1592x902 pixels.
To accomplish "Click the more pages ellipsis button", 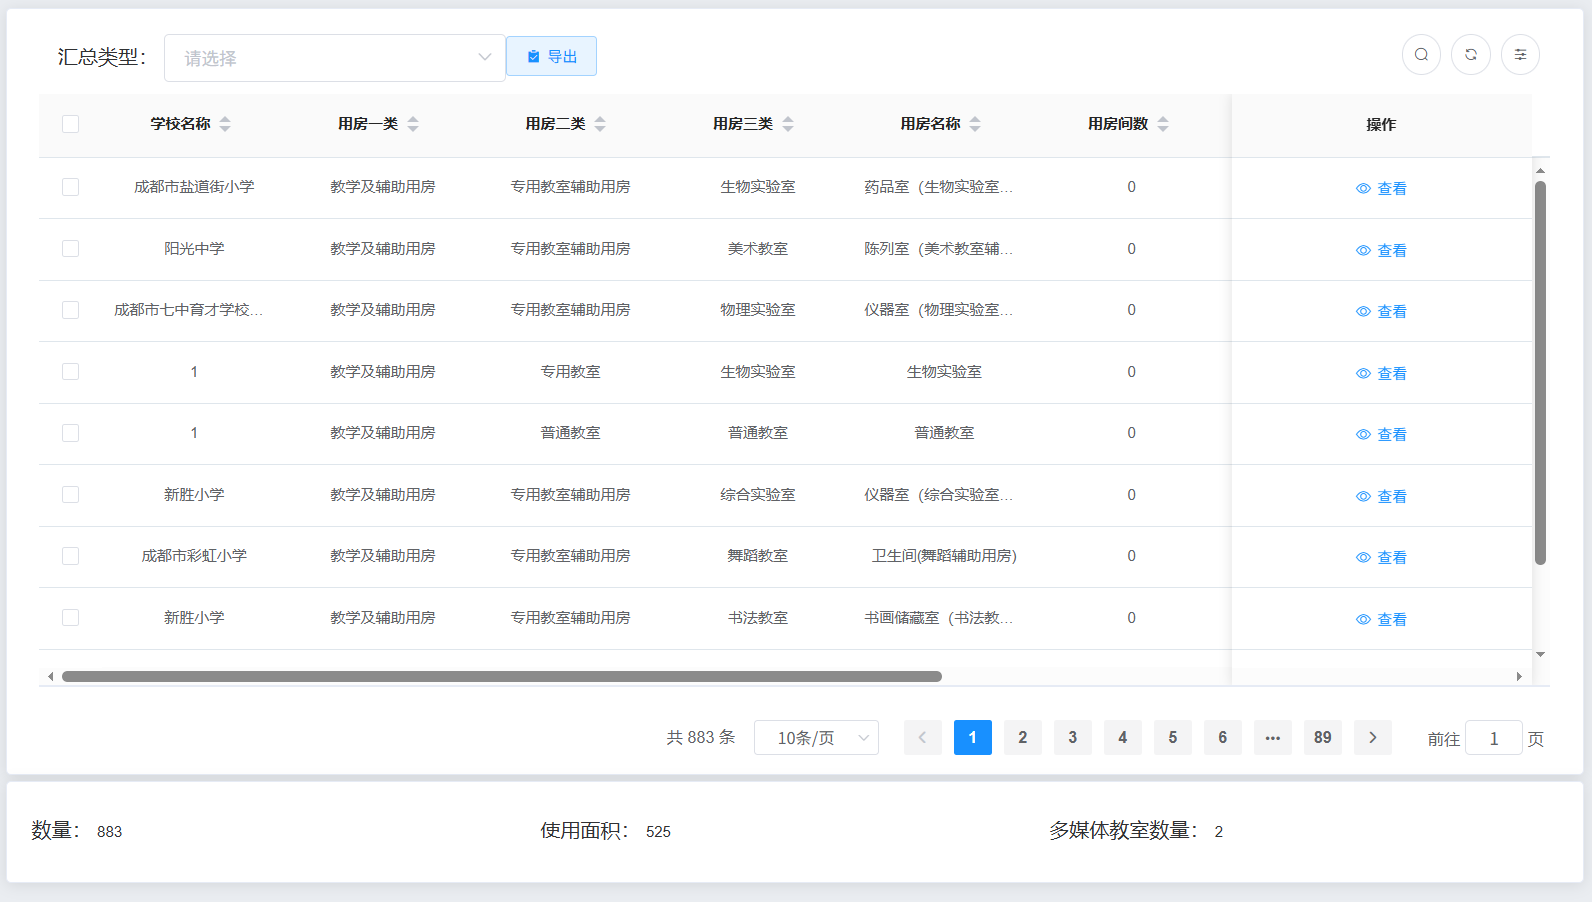I will (x=1272, y=738).
